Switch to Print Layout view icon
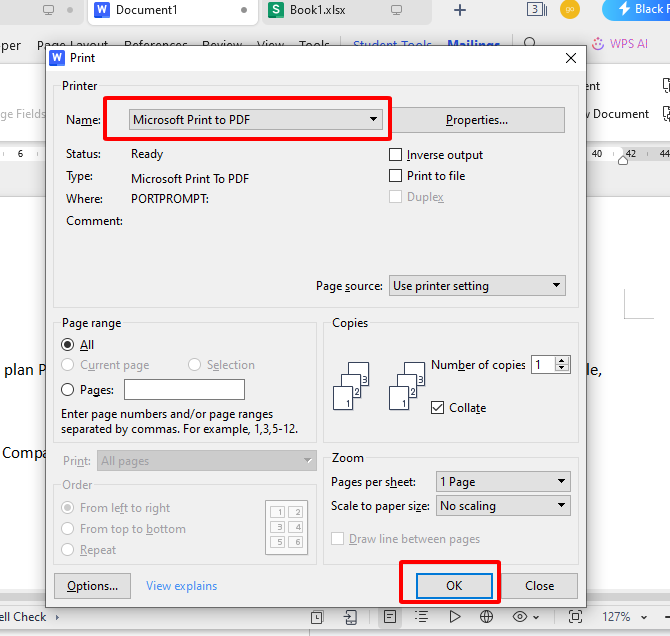 [x=390, y=617]
